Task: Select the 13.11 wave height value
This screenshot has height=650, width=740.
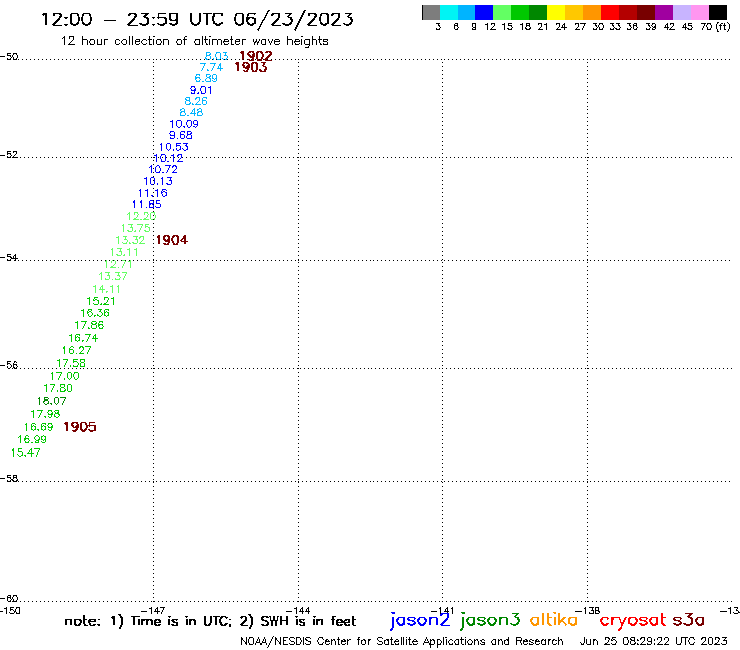Action: (x=124, y=252)
